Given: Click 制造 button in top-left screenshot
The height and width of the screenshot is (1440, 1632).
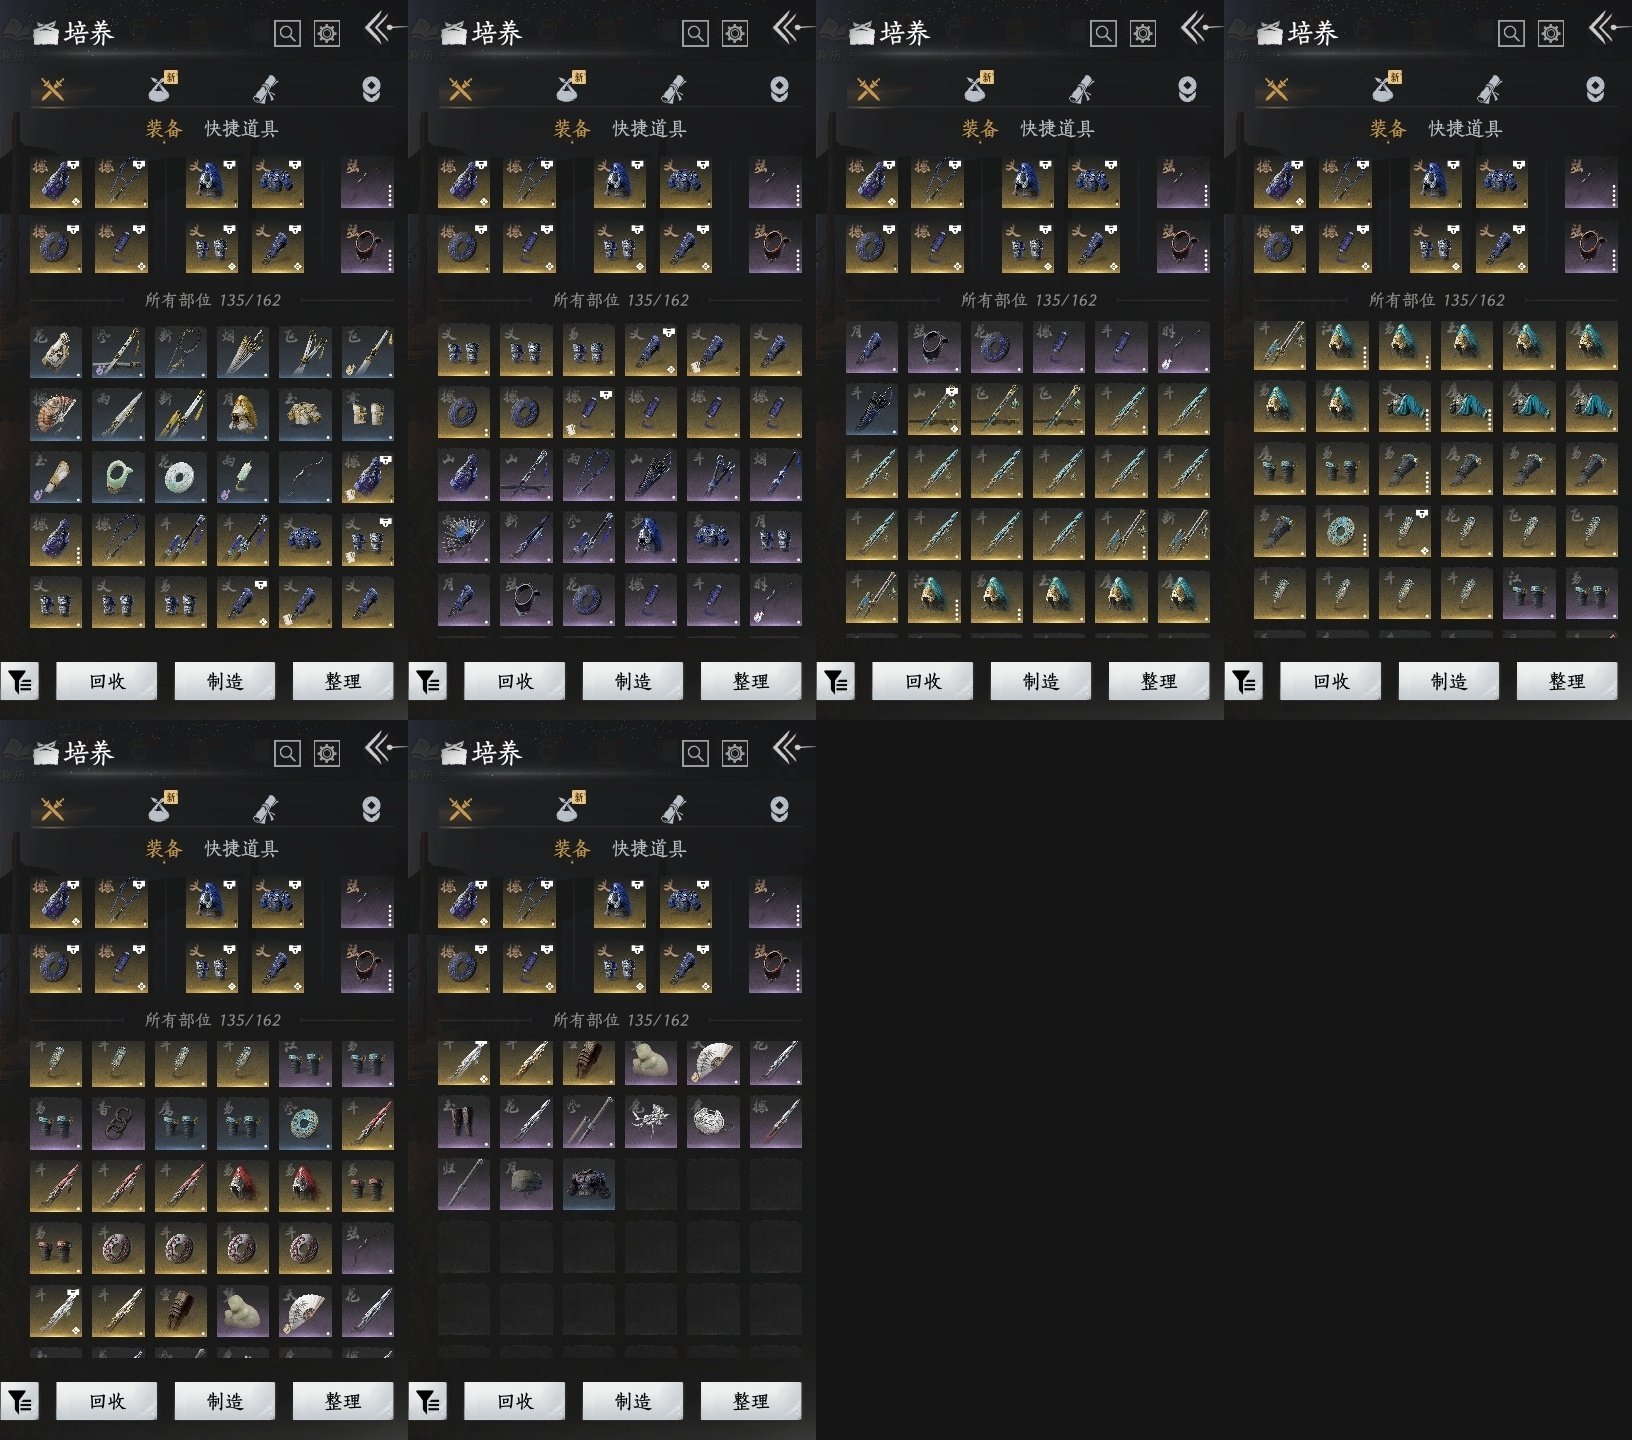Looking at the screenshot, I should pyautogui.click(x=225, y=681).
